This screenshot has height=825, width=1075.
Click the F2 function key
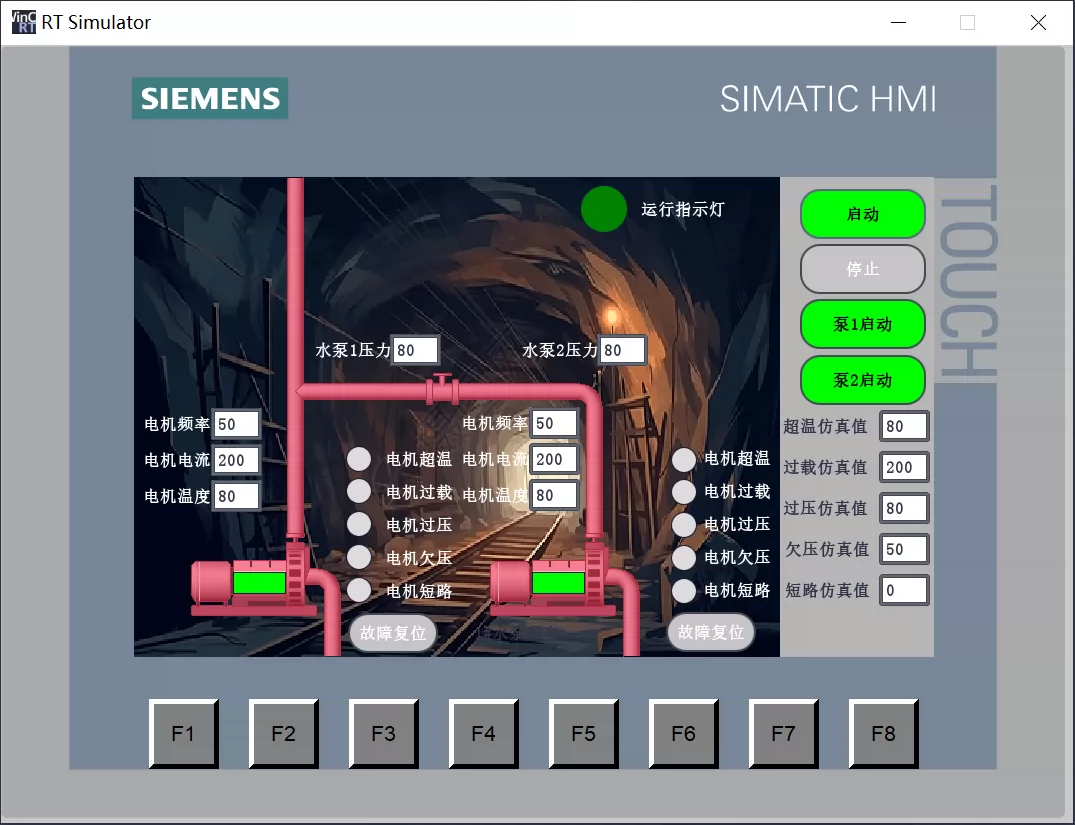pyautogui.click(x=283, y=733)
